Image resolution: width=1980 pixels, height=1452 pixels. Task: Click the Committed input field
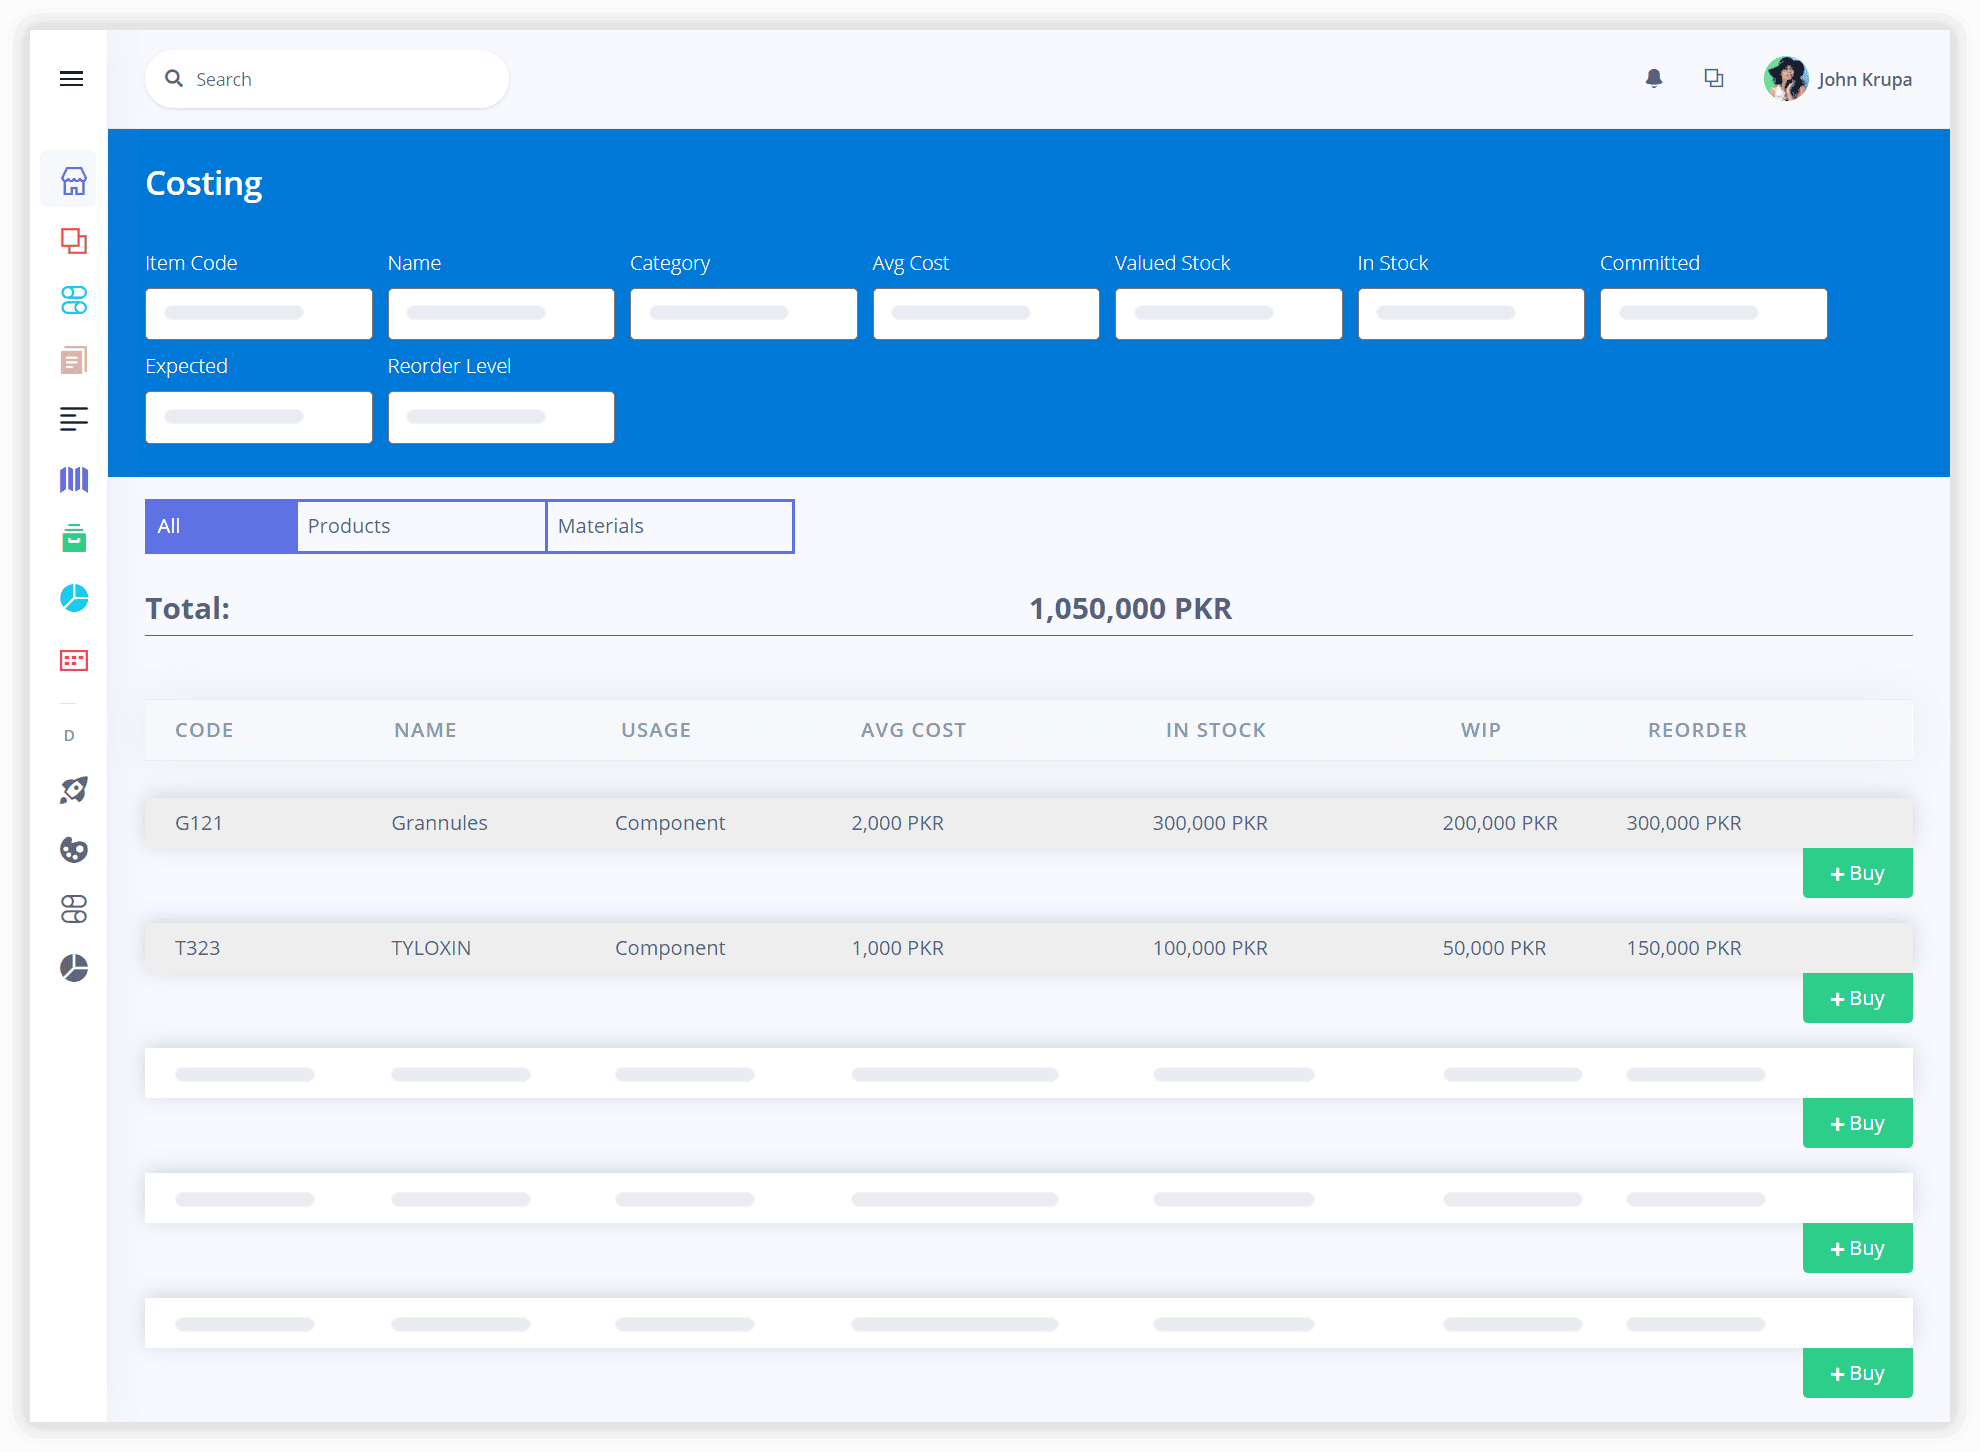[x=1714, y=314]
